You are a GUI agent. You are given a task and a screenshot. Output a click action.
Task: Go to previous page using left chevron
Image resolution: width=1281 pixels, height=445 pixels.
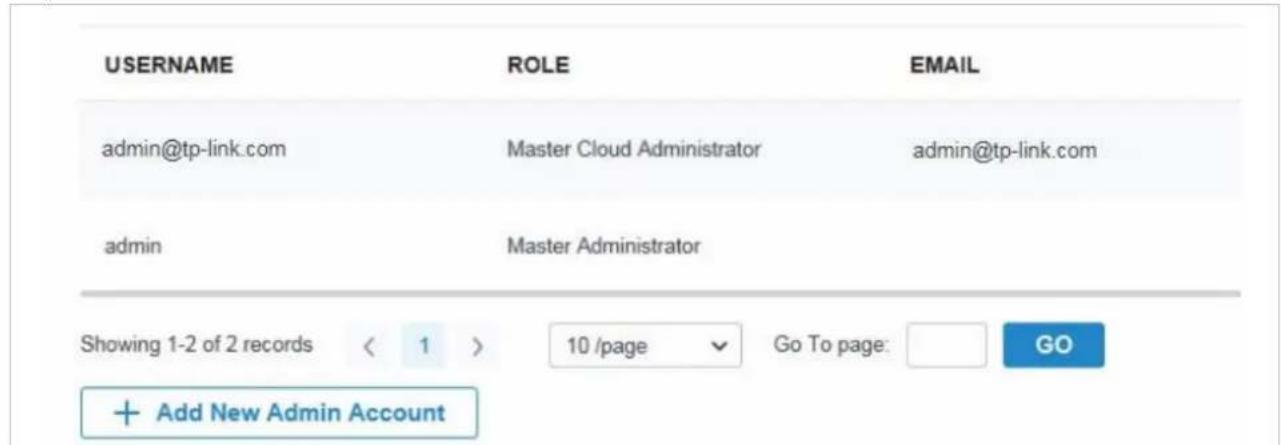[x=366, y=346]
